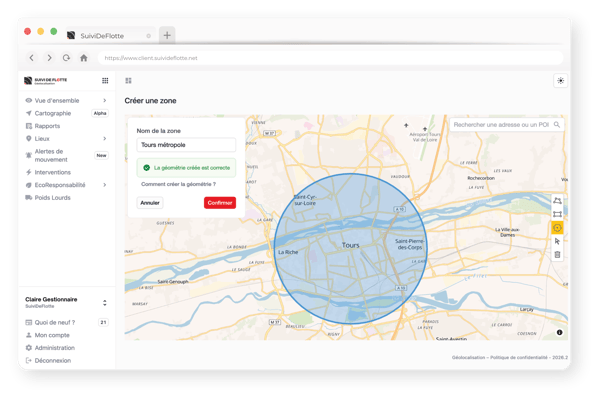Open Quoi de neuf ?
Viewport: 600px width, 399px height.
pyautogui.click(x=55, y=322)
